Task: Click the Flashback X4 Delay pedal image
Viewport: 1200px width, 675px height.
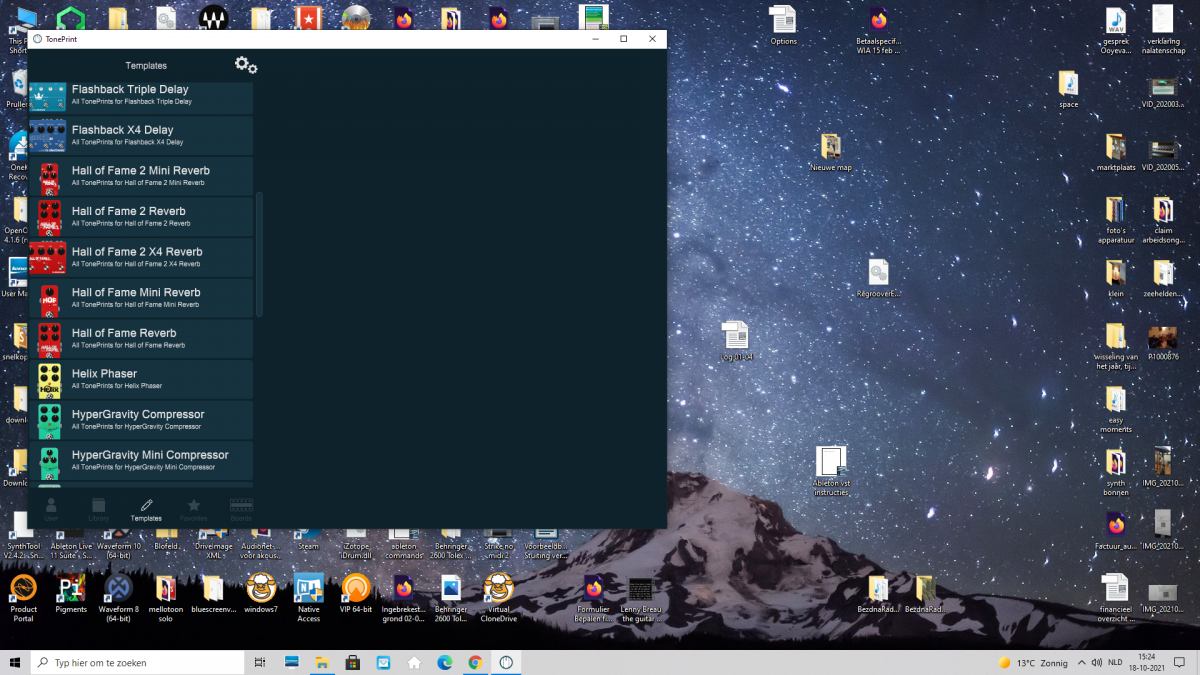Action: pos(48,135)
